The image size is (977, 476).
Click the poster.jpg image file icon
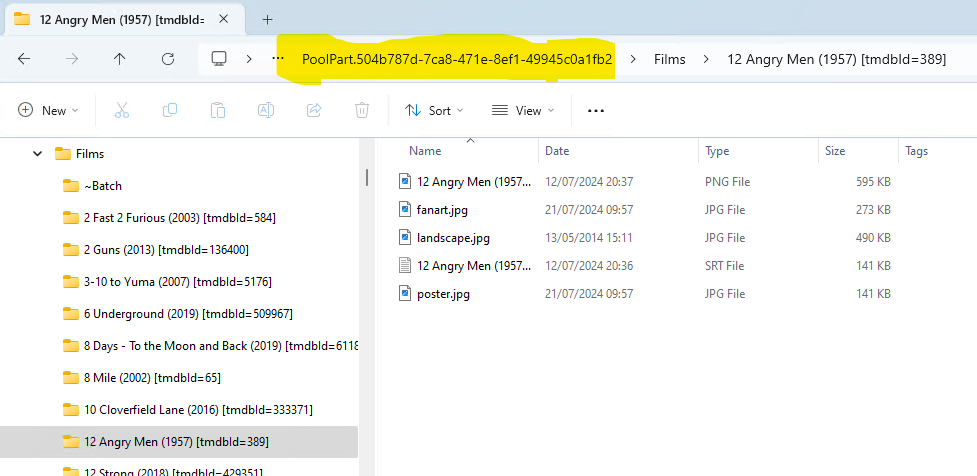tap(406, 293)
